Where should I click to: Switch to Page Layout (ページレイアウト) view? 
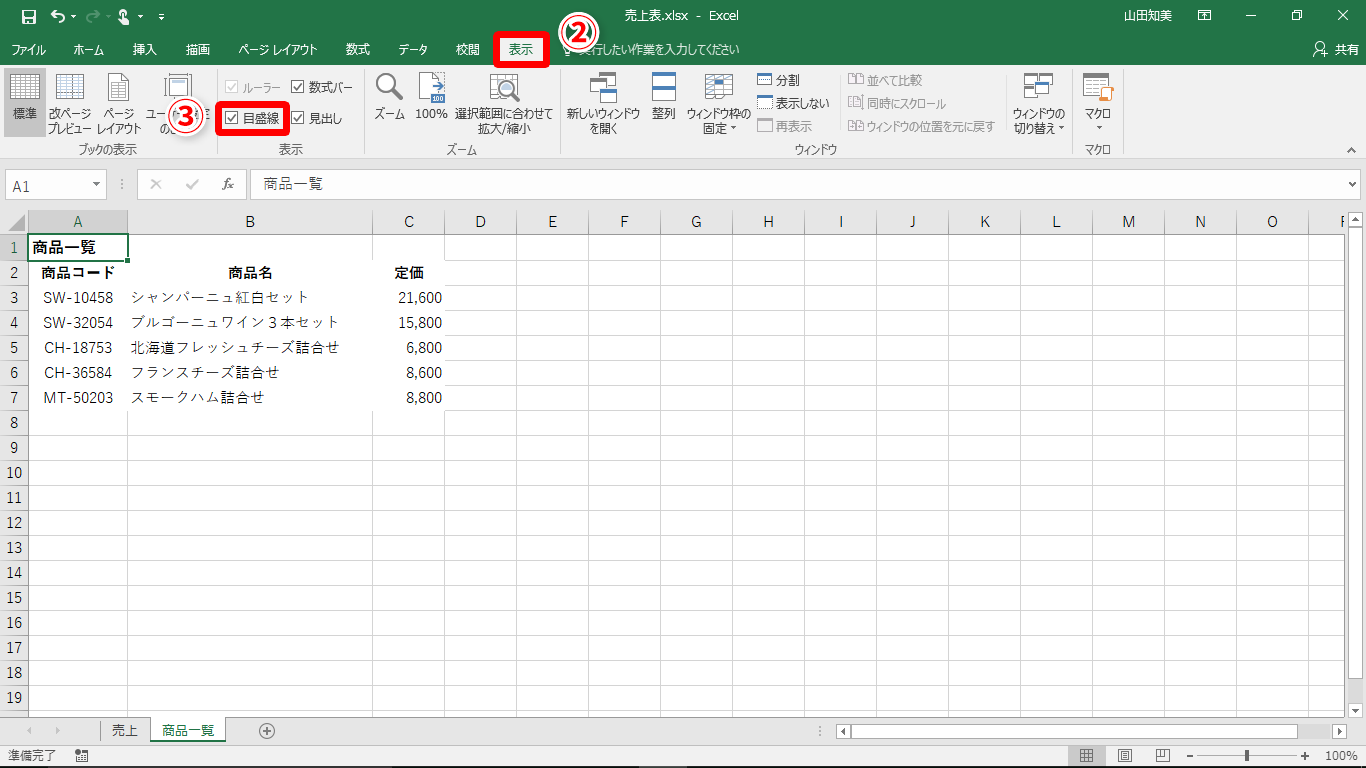119,104
